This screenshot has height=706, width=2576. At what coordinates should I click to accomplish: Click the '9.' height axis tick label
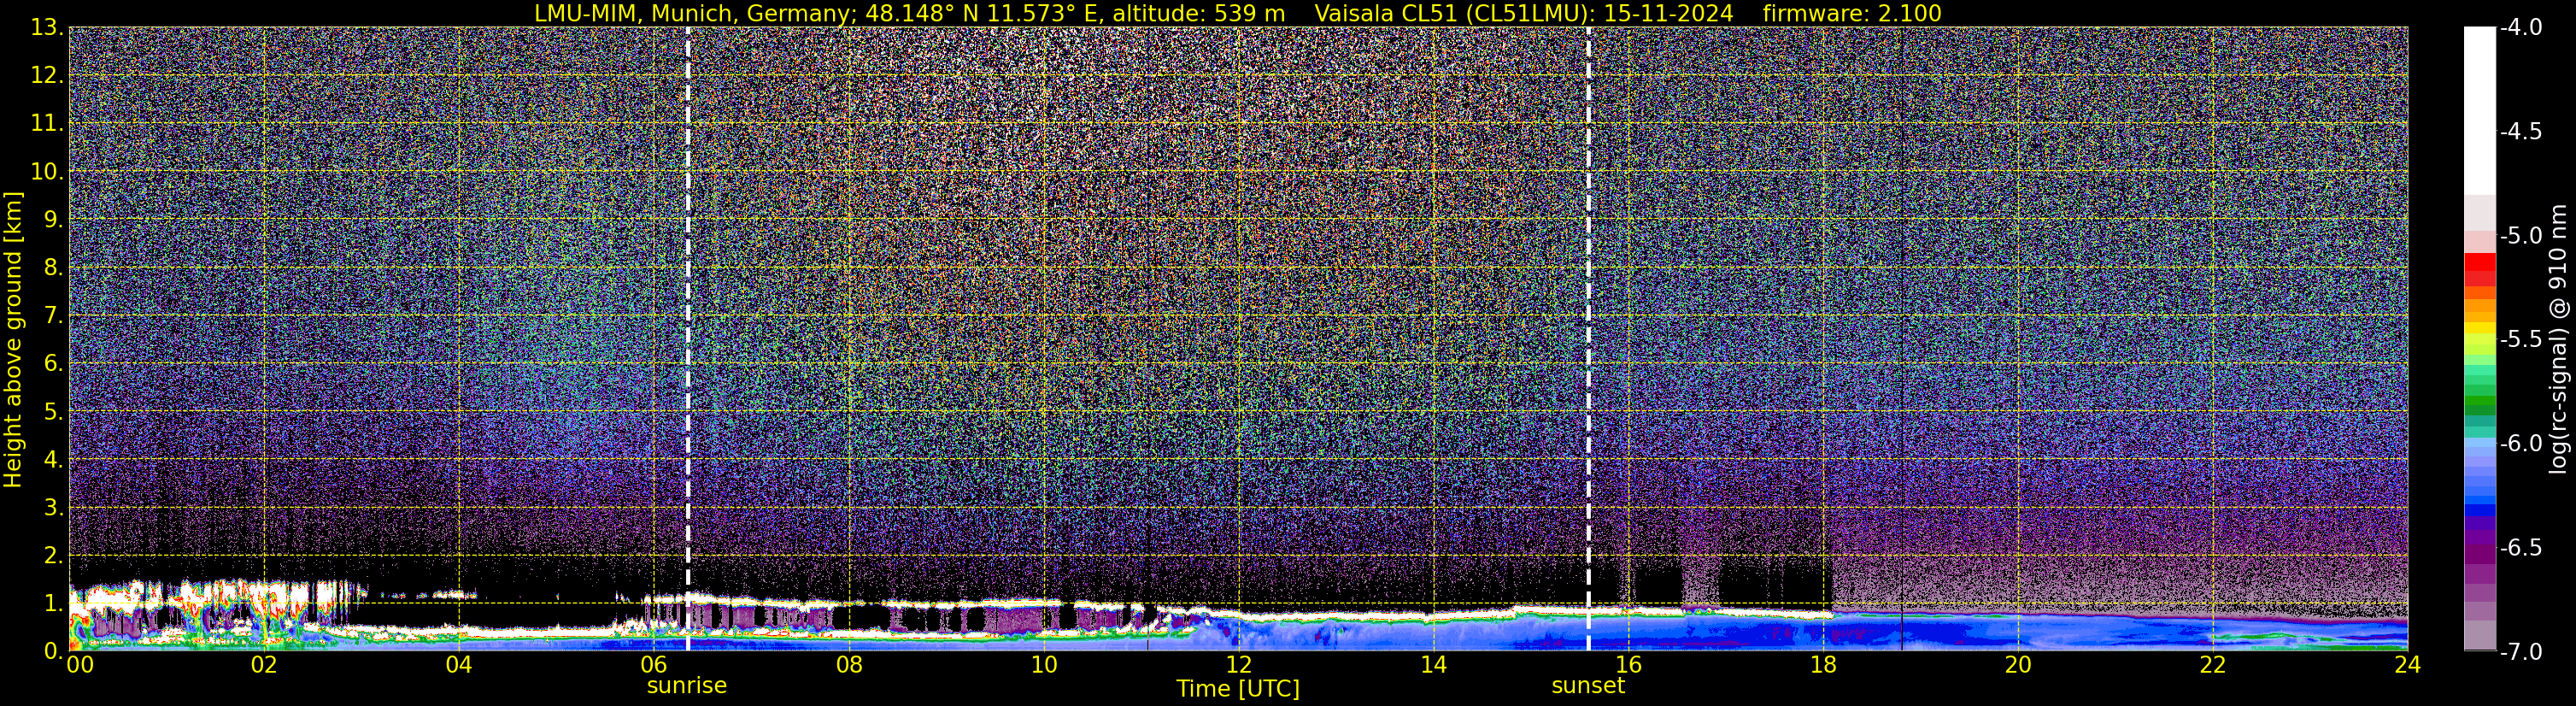53,220
